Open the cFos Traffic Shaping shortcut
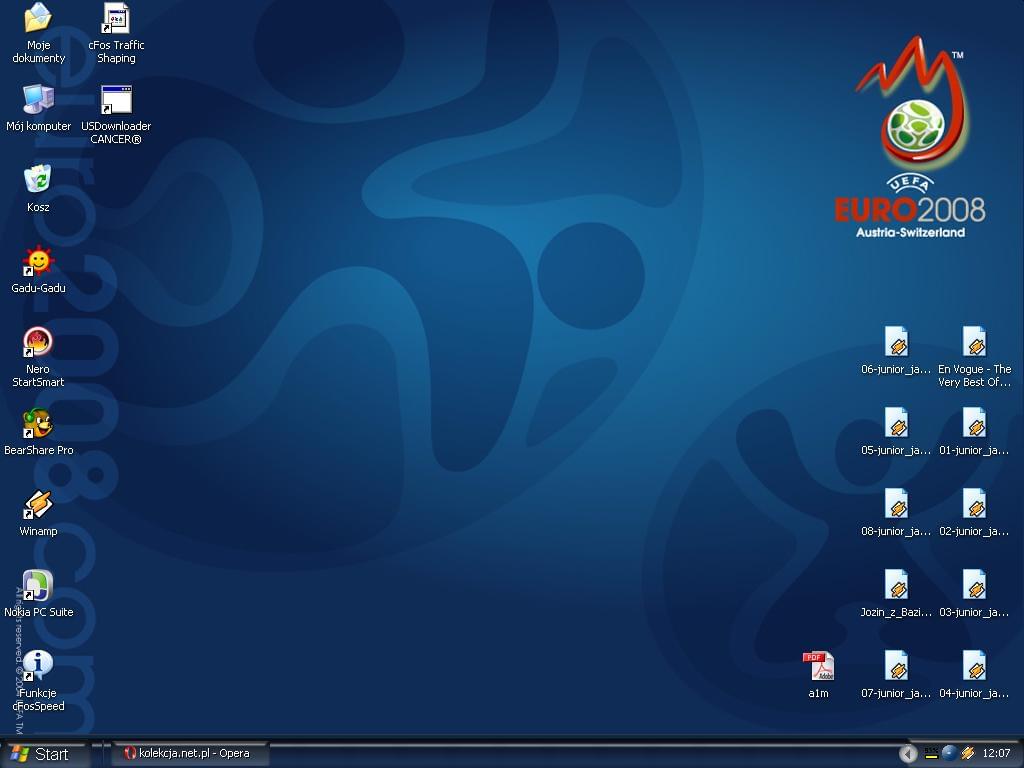 (116, 20)
